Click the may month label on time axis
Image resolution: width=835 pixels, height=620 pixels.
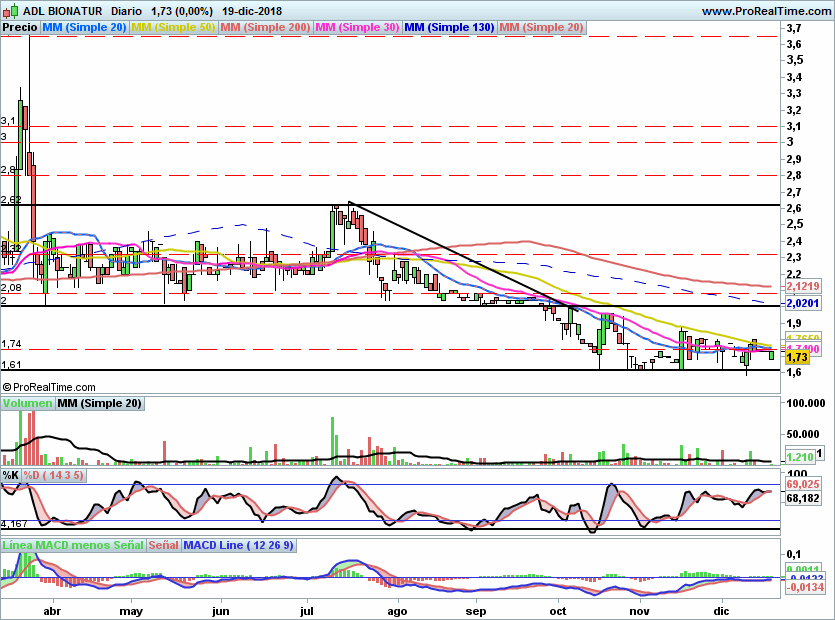coord(131,610)
